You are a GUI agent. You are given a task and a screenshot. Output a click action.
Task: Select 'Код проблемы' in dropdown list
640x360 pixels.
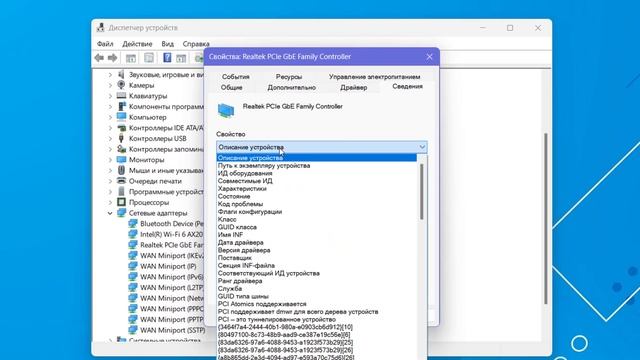coord(316,204)
